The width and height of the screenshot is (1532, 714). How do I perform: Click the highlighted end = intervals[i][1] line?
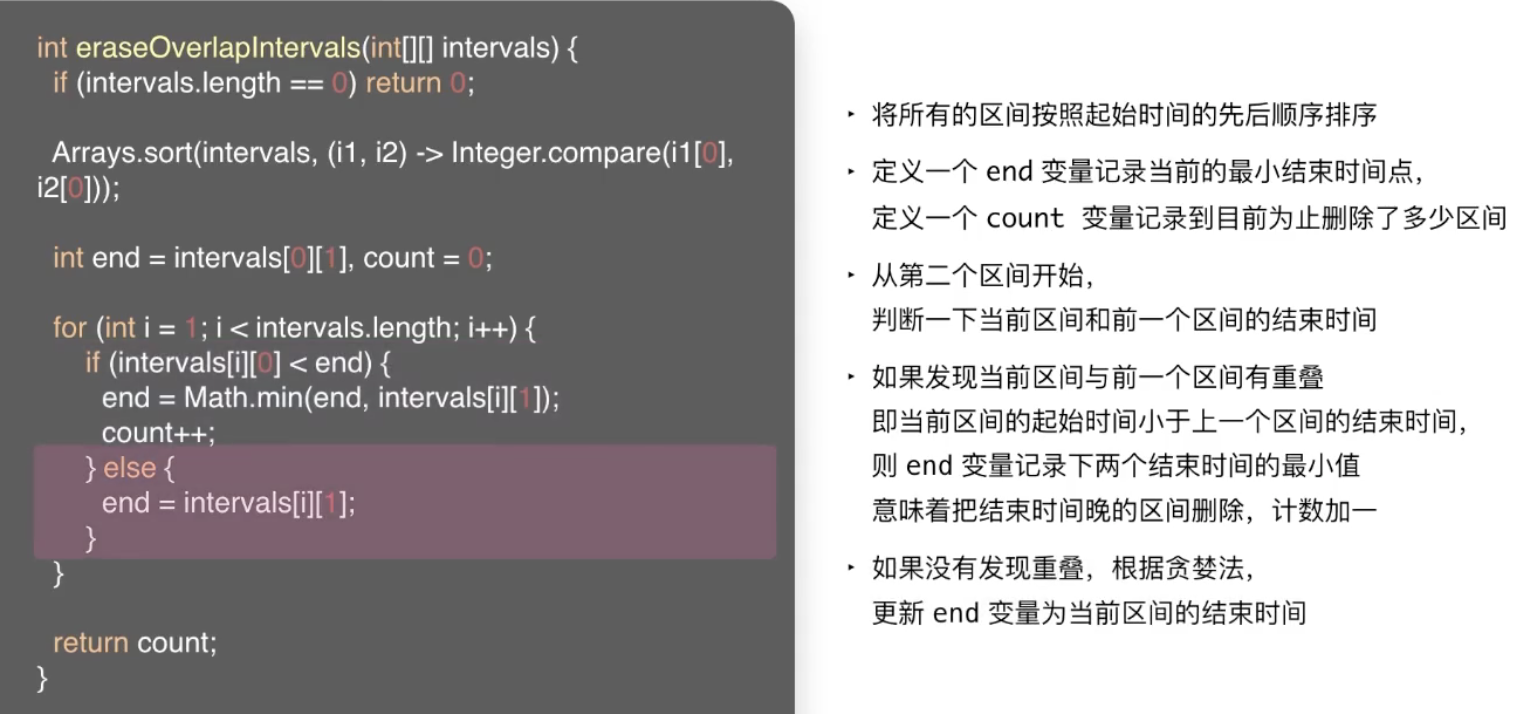(228, 502)
